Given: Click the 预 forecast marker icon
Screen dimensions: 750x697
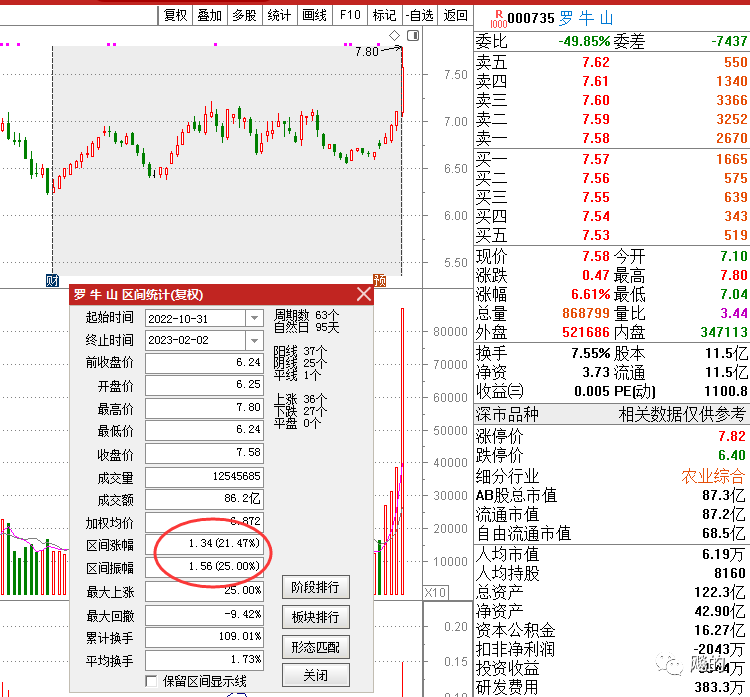Looking at the screenshot, I should [x=379, y=280].
